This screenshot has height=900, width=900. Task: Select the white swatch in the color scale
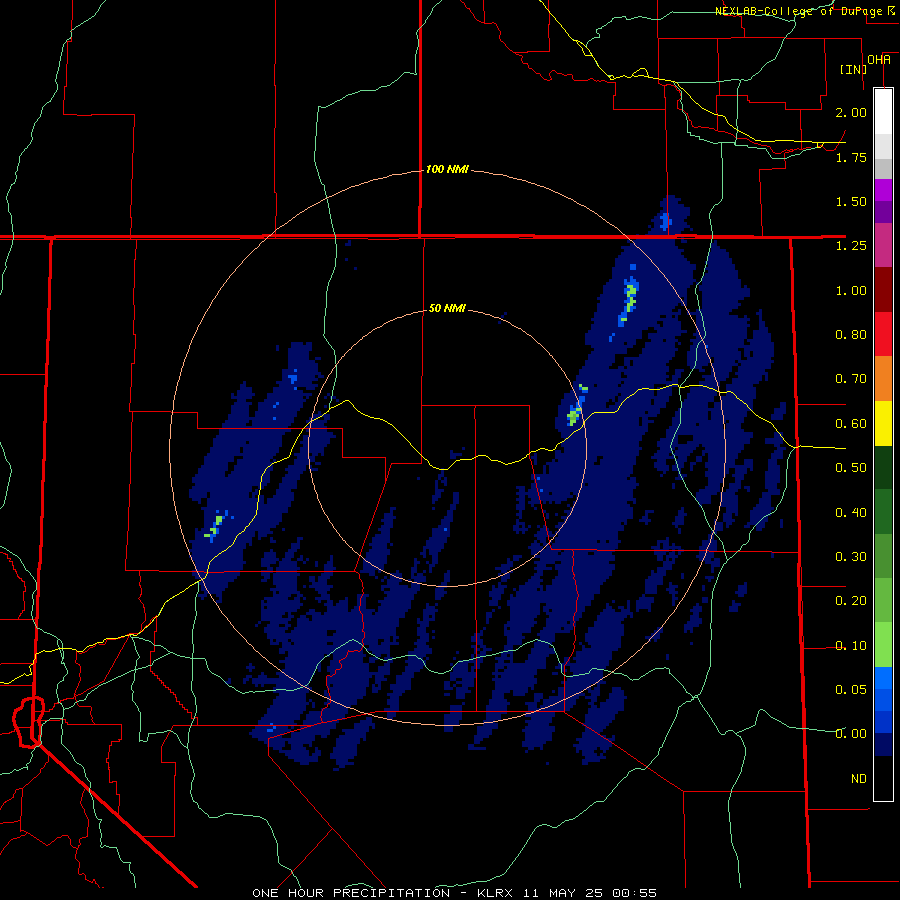tap(883, 112)
